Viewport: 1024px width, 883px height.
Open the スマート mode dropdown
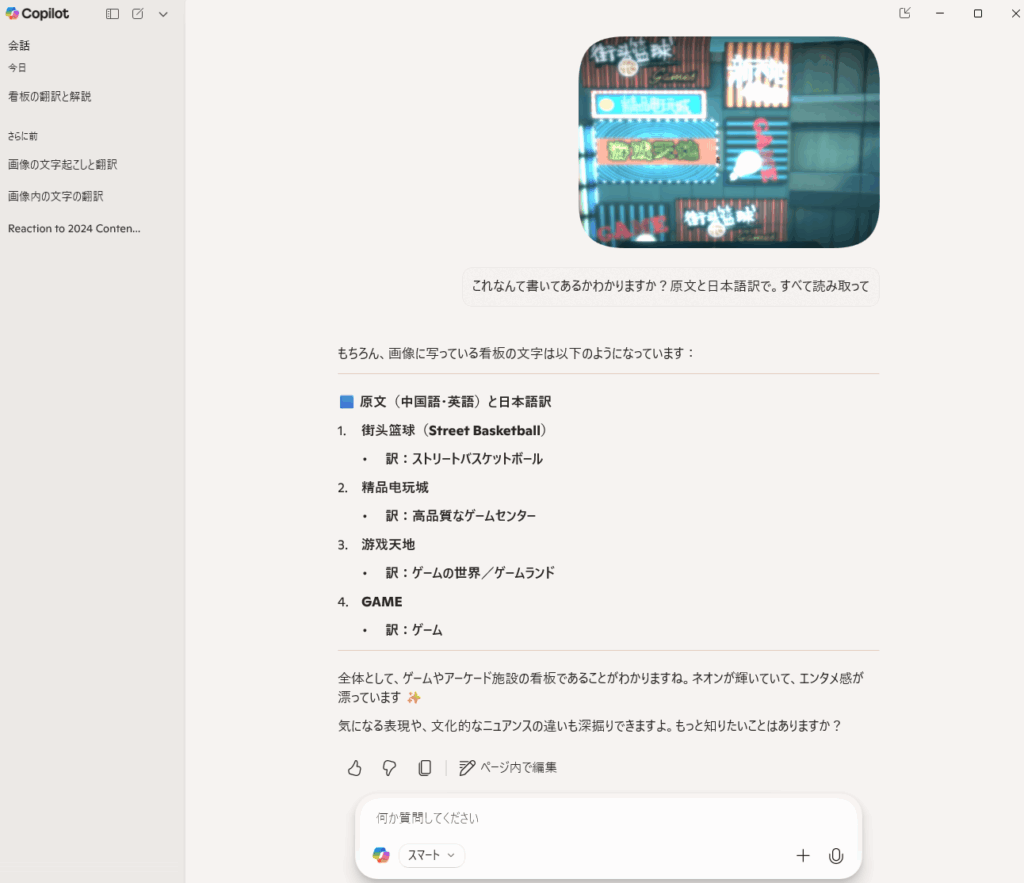coord(431,856)
